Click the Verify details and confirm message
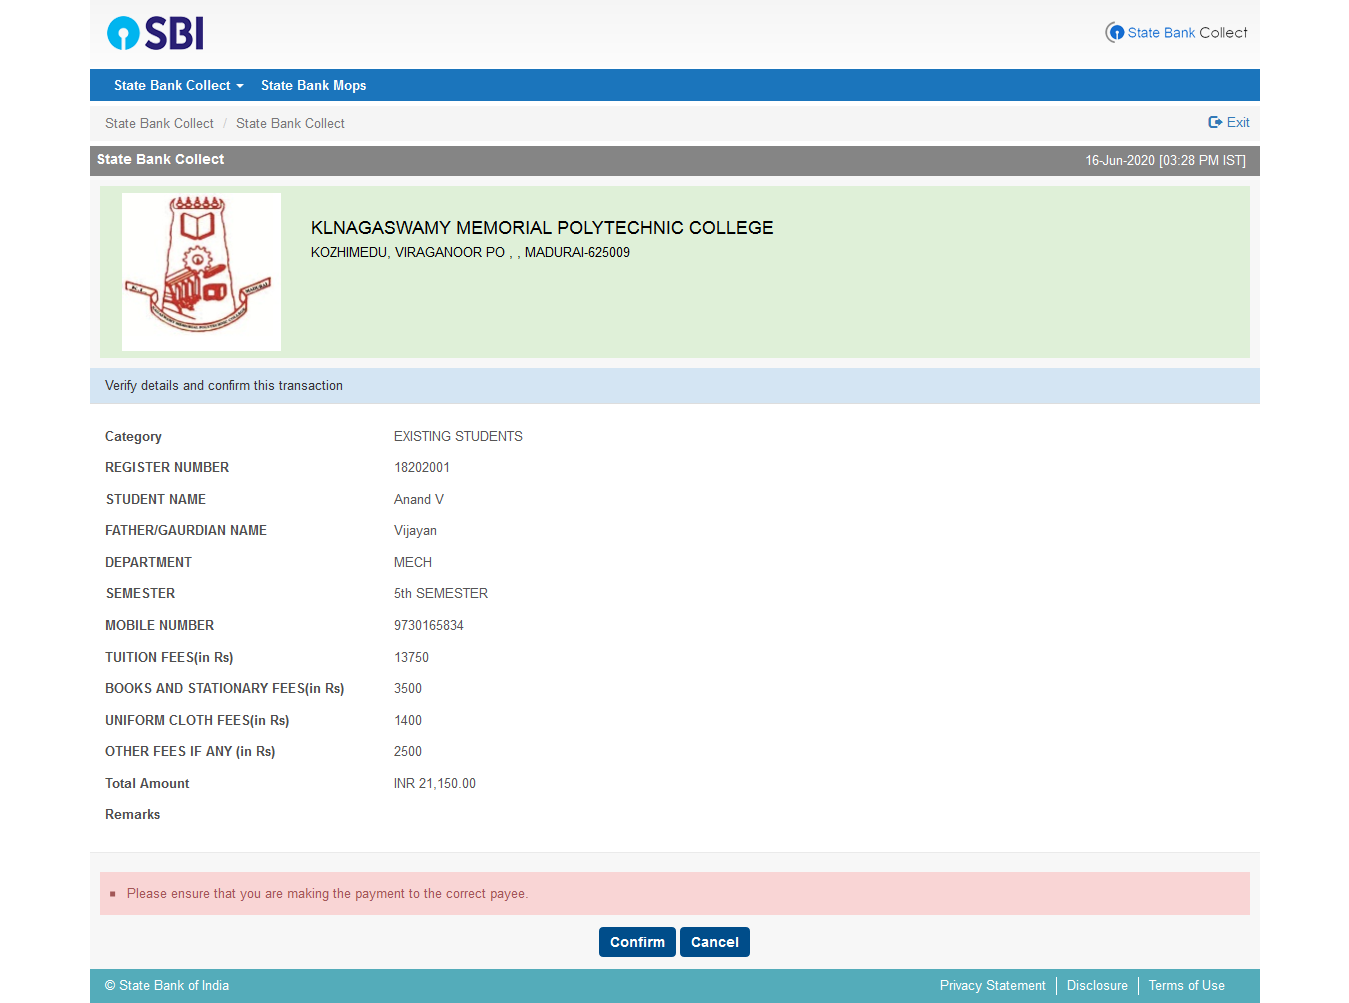 point(224,385)
